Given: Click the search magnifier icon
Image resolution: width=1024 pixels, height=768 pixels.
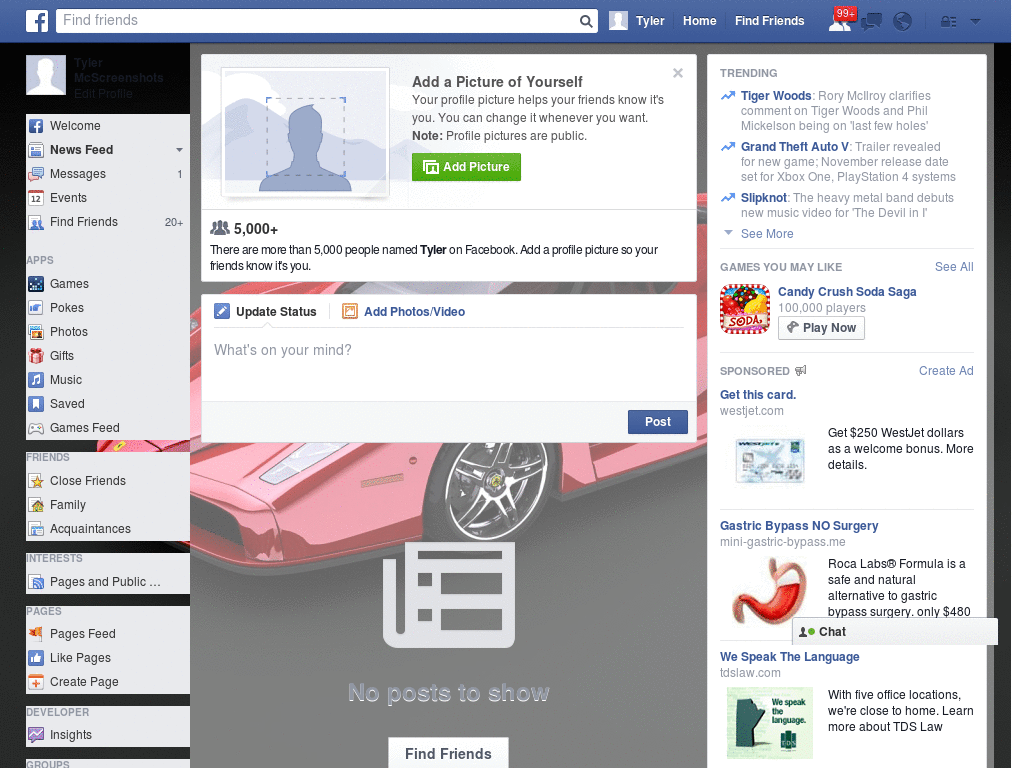Looking at the screenshot, I should 586,21.
